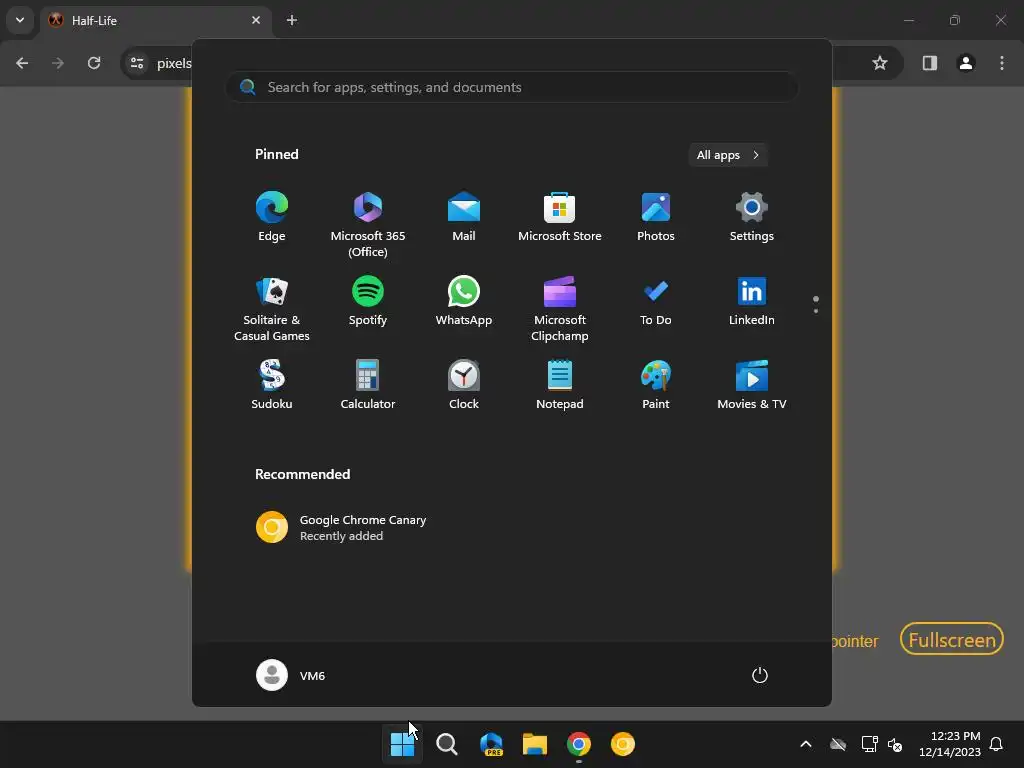Open the Paint app

(656, 385)
